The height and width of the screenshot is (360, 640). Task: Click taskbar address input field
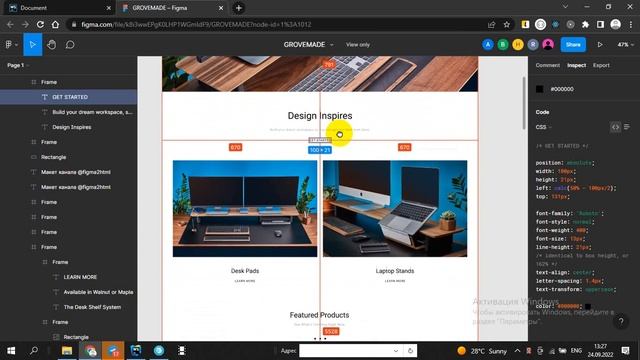345,351
